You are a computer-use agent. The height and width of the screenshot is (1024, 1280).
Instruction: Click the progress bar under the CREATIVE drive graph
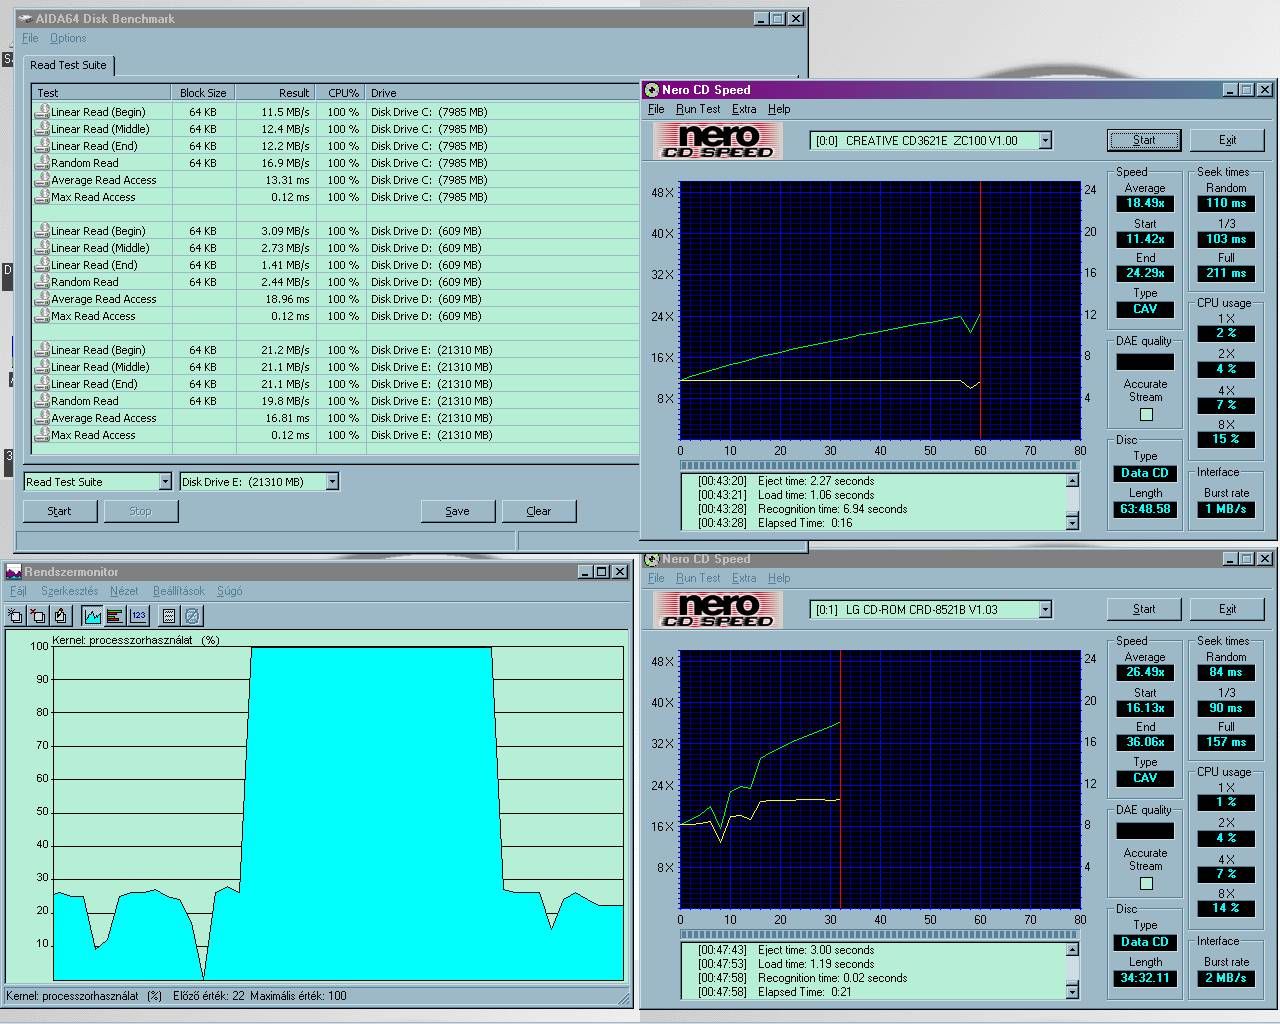(880, 465)
